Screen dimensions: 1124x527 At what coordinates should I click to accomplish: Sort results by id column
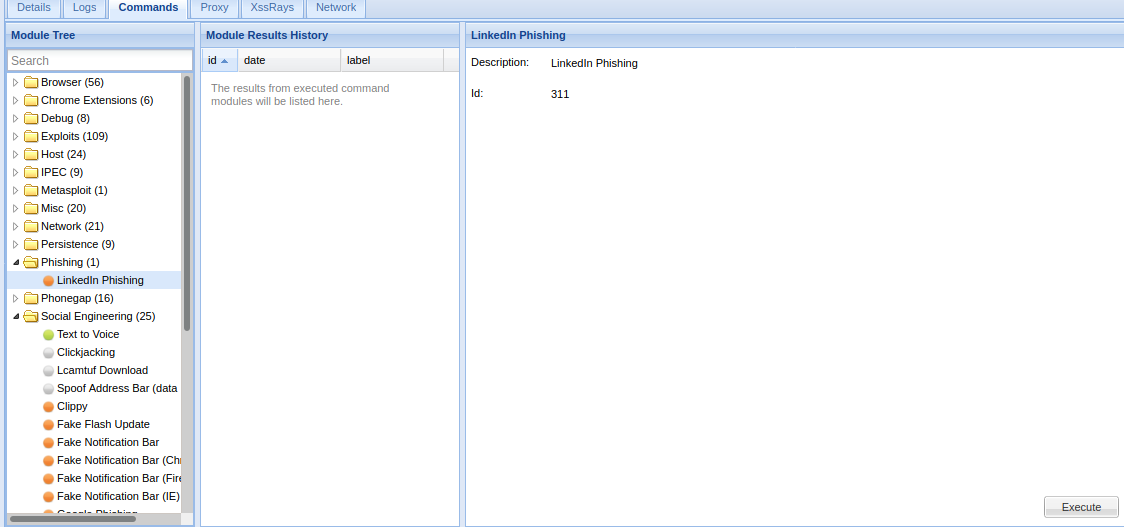(219, 60)
